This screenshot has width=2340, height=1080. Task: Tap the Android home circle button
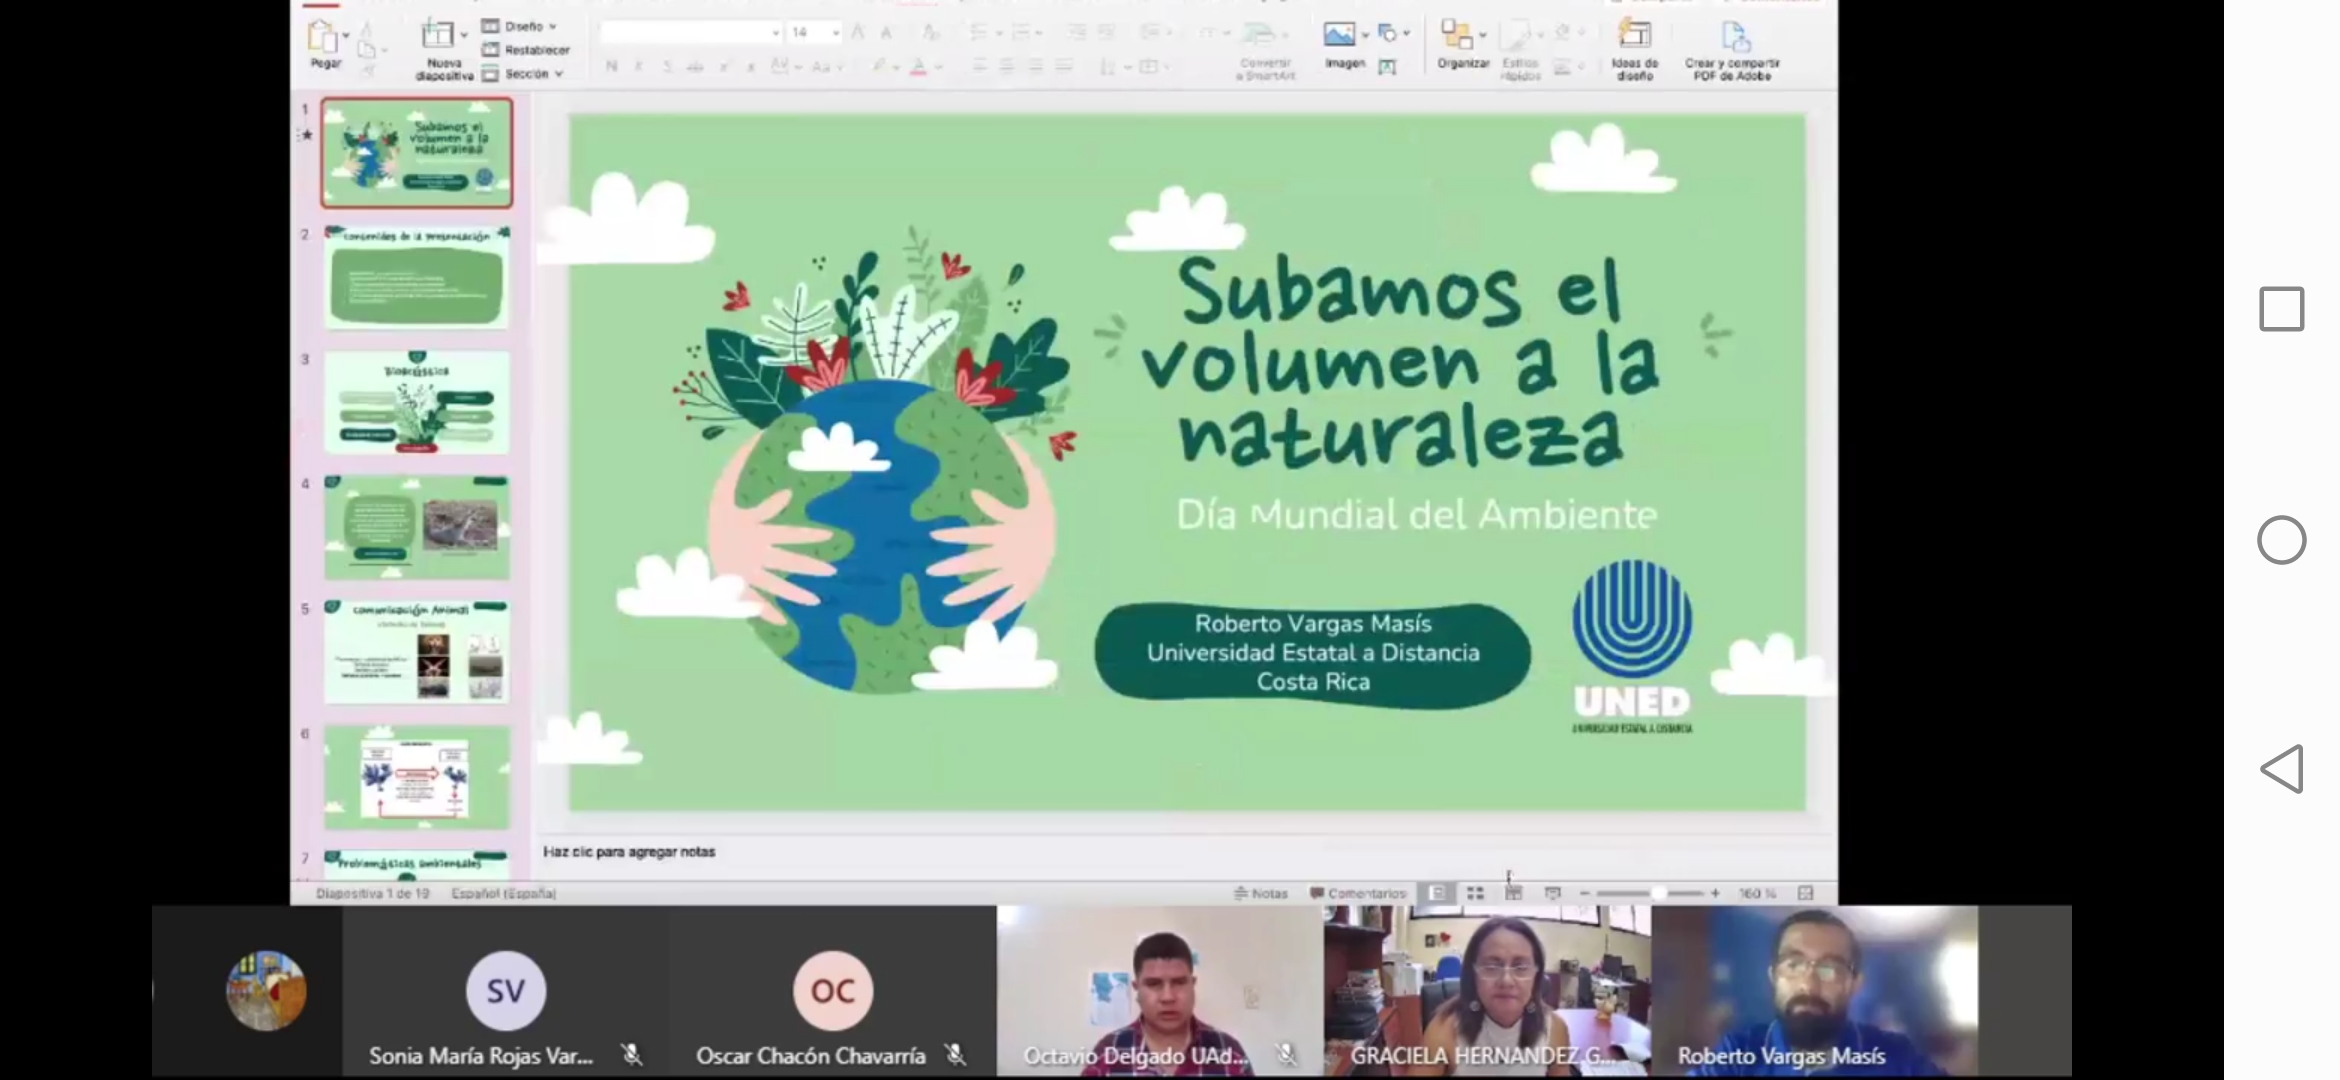2281,540
